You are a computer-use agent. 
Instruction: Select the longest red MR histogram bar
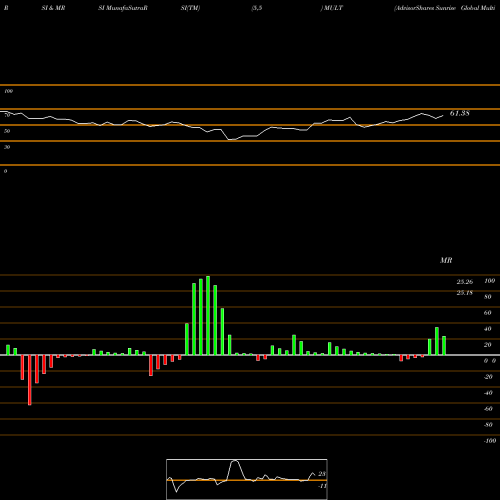pyautogui.click(x=30, y=380)
